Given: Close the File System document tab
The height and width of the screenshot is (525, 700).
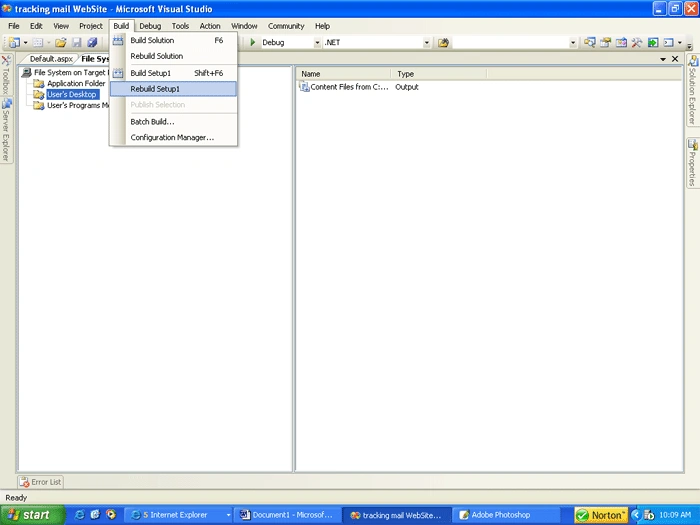Looking at the screenshot, I should pyautogui.click(x=675, y=59).
